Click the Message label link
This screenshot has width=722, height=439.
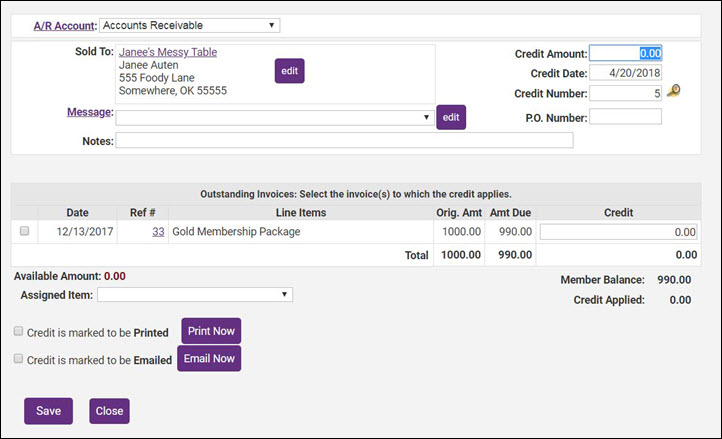pos(88,113)
